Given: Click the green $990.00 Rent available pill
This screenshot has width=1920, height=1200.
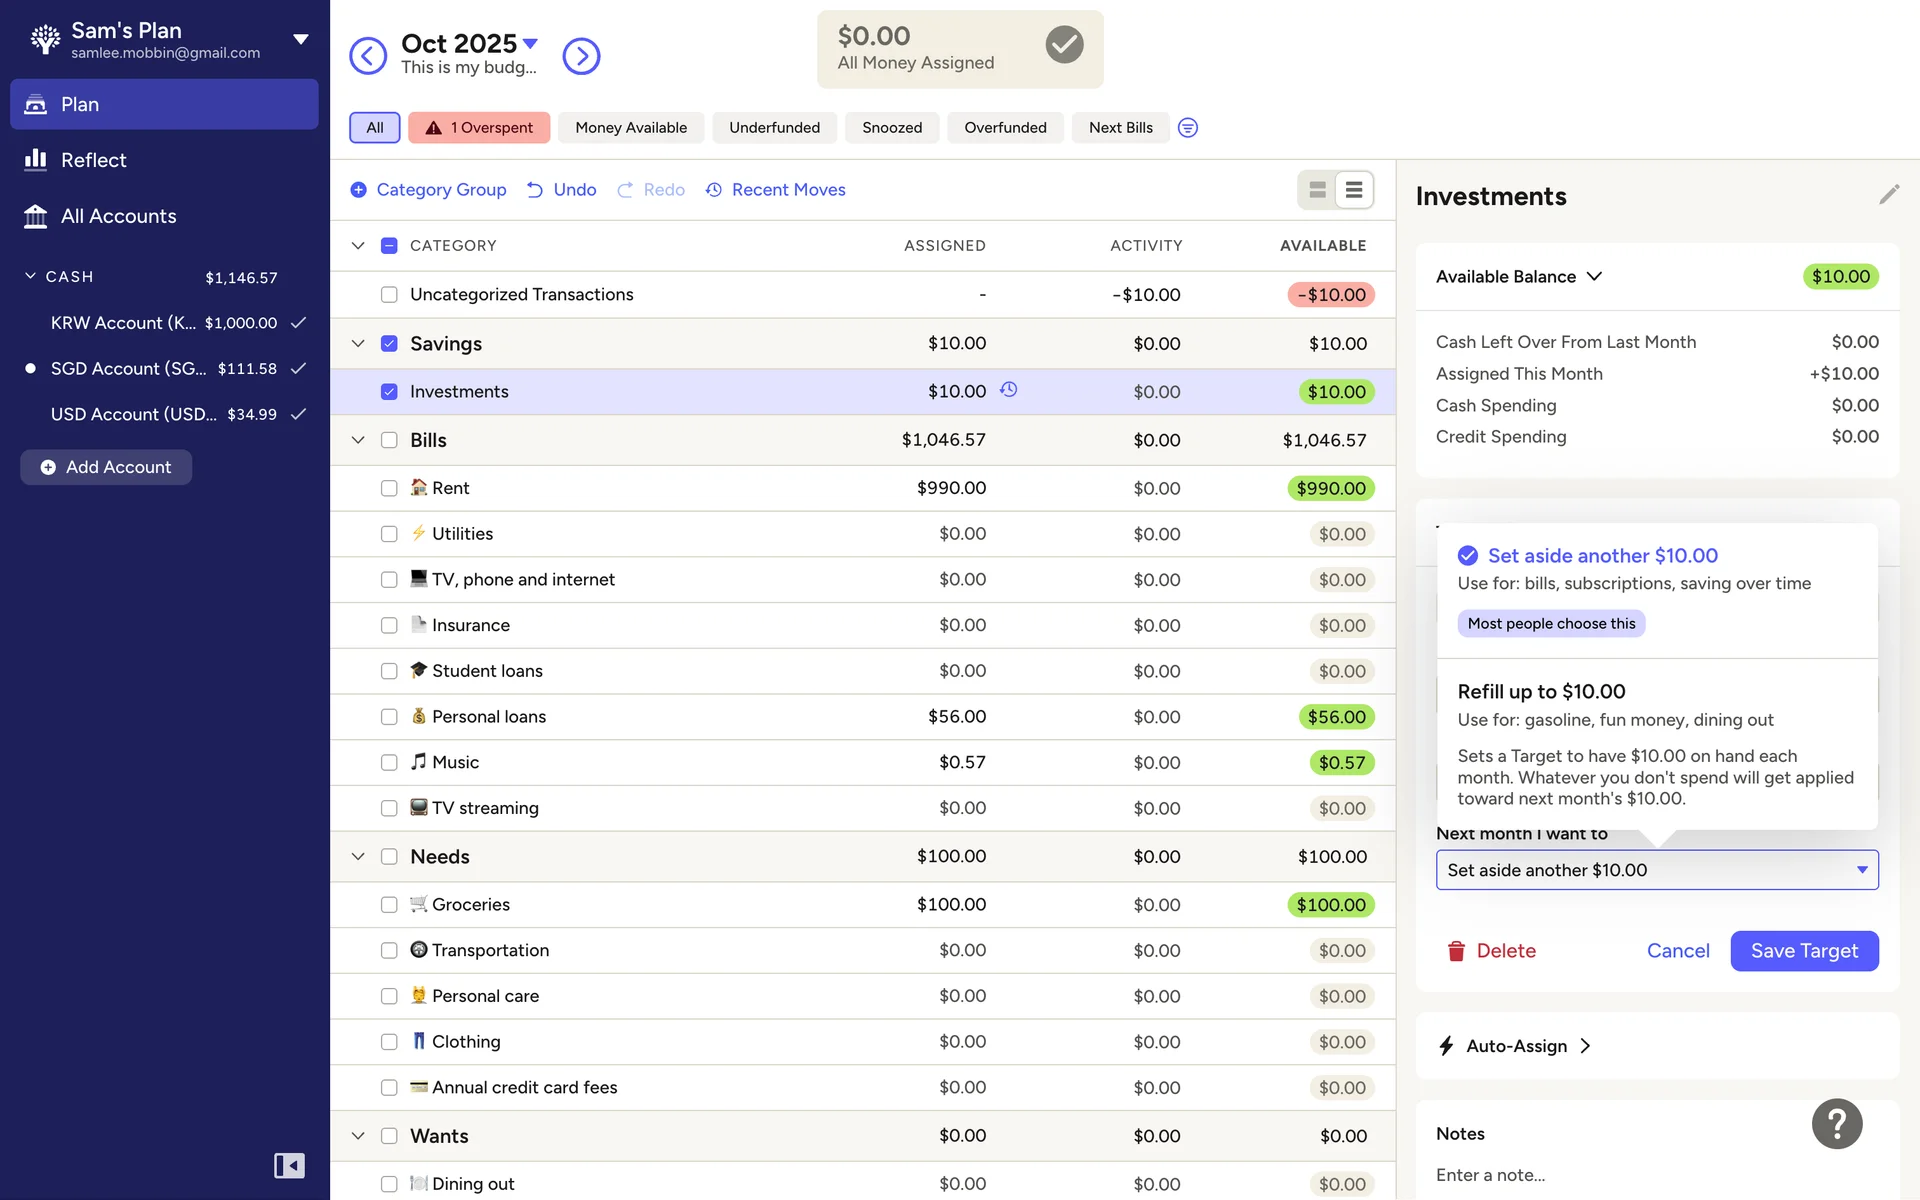Looking at the screenshot, I should (1330, 489).
